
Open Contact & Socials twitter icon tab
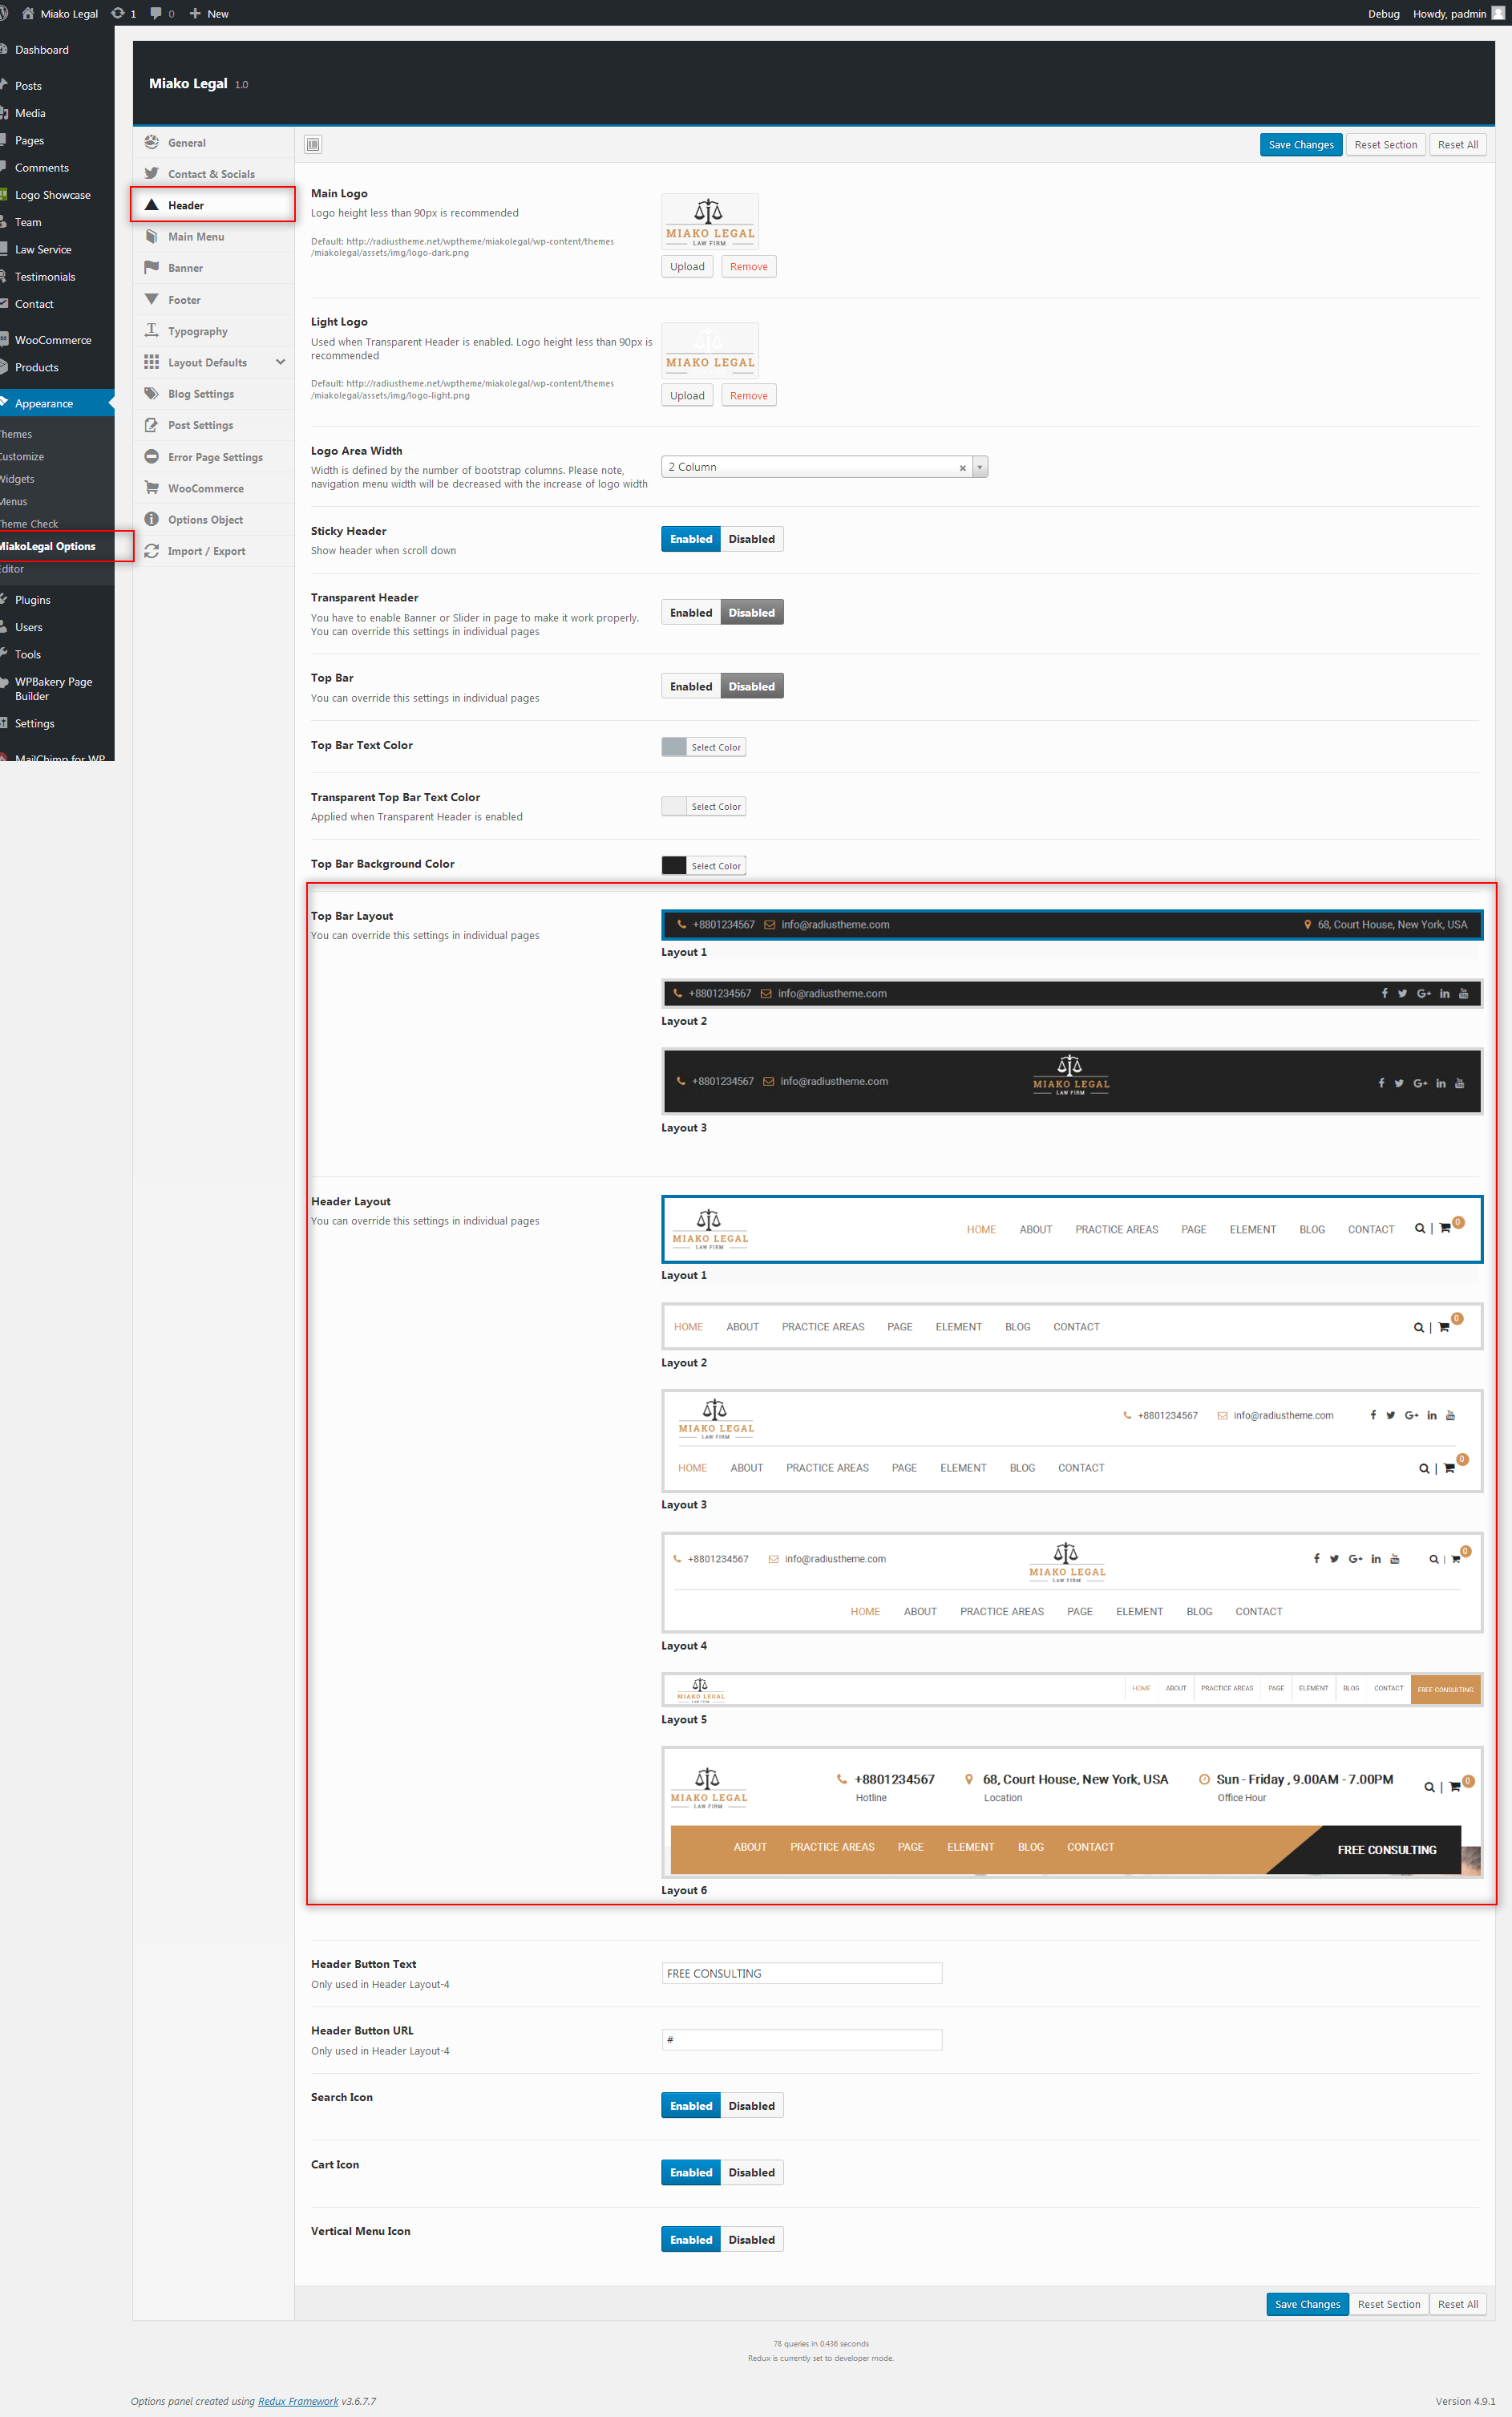[152, 173]
